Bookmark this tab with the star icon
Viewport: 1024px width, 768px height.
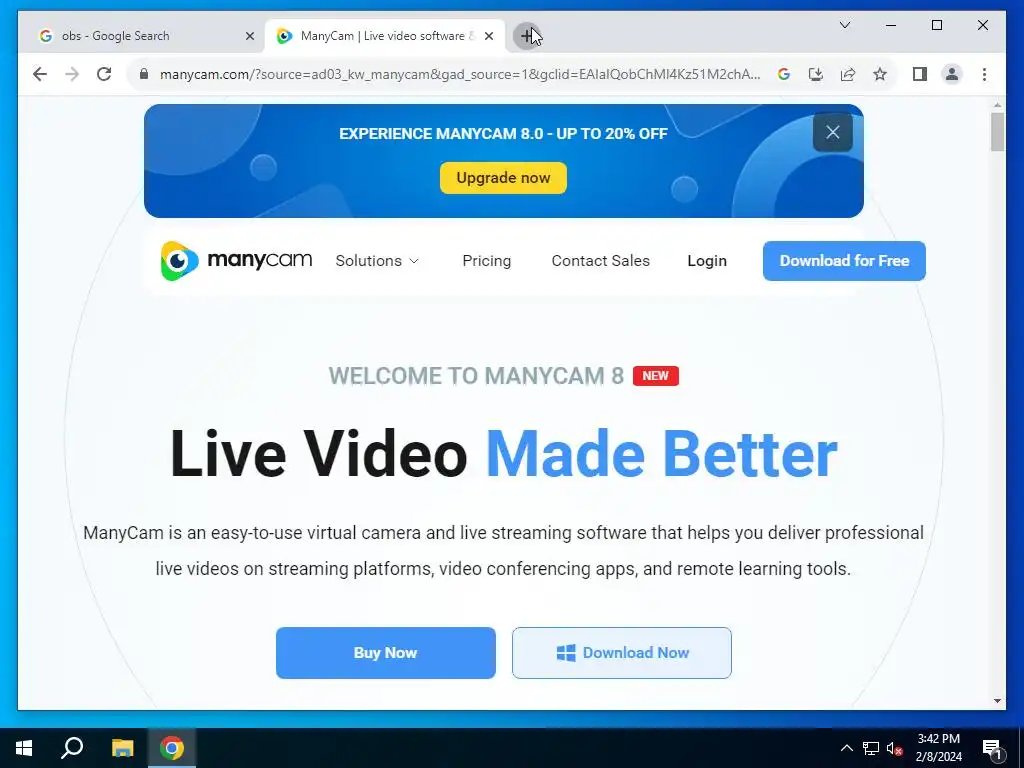coord(880,74)
